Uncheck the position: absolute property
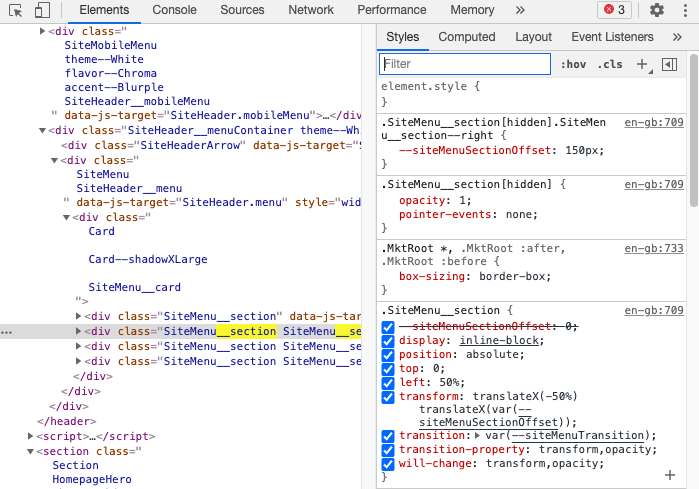The width and height of the screenshot is (699, 489). coord(388,355)
